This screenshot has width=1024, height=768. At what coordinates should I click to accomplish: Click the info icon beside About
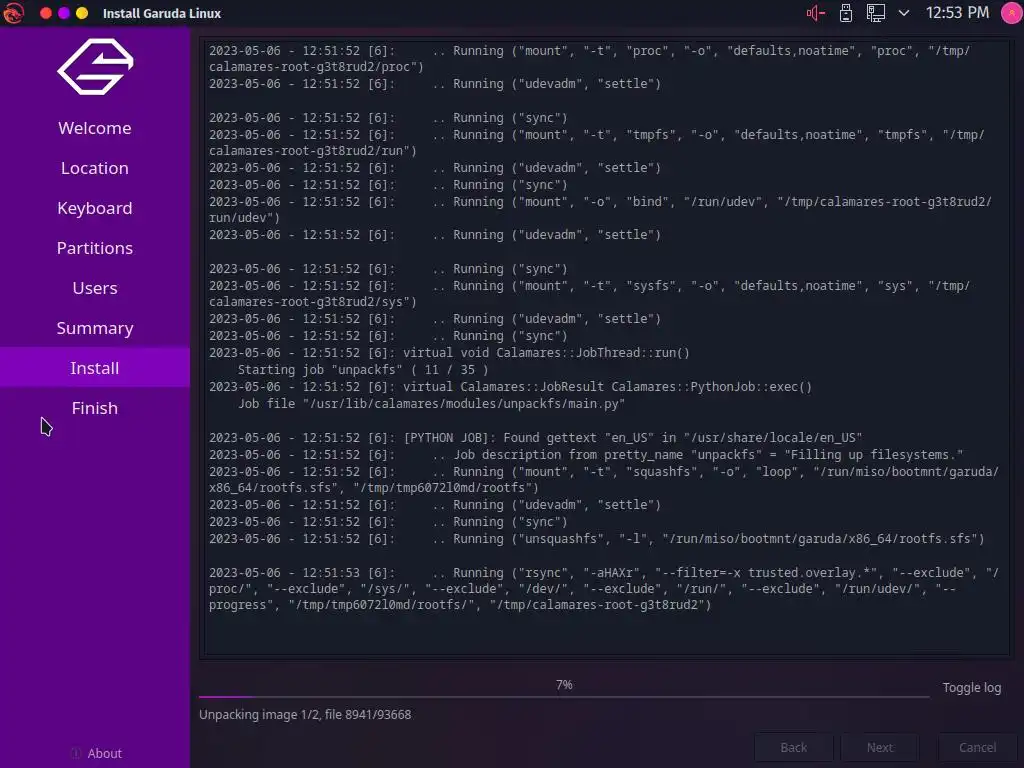click(76, 753)
